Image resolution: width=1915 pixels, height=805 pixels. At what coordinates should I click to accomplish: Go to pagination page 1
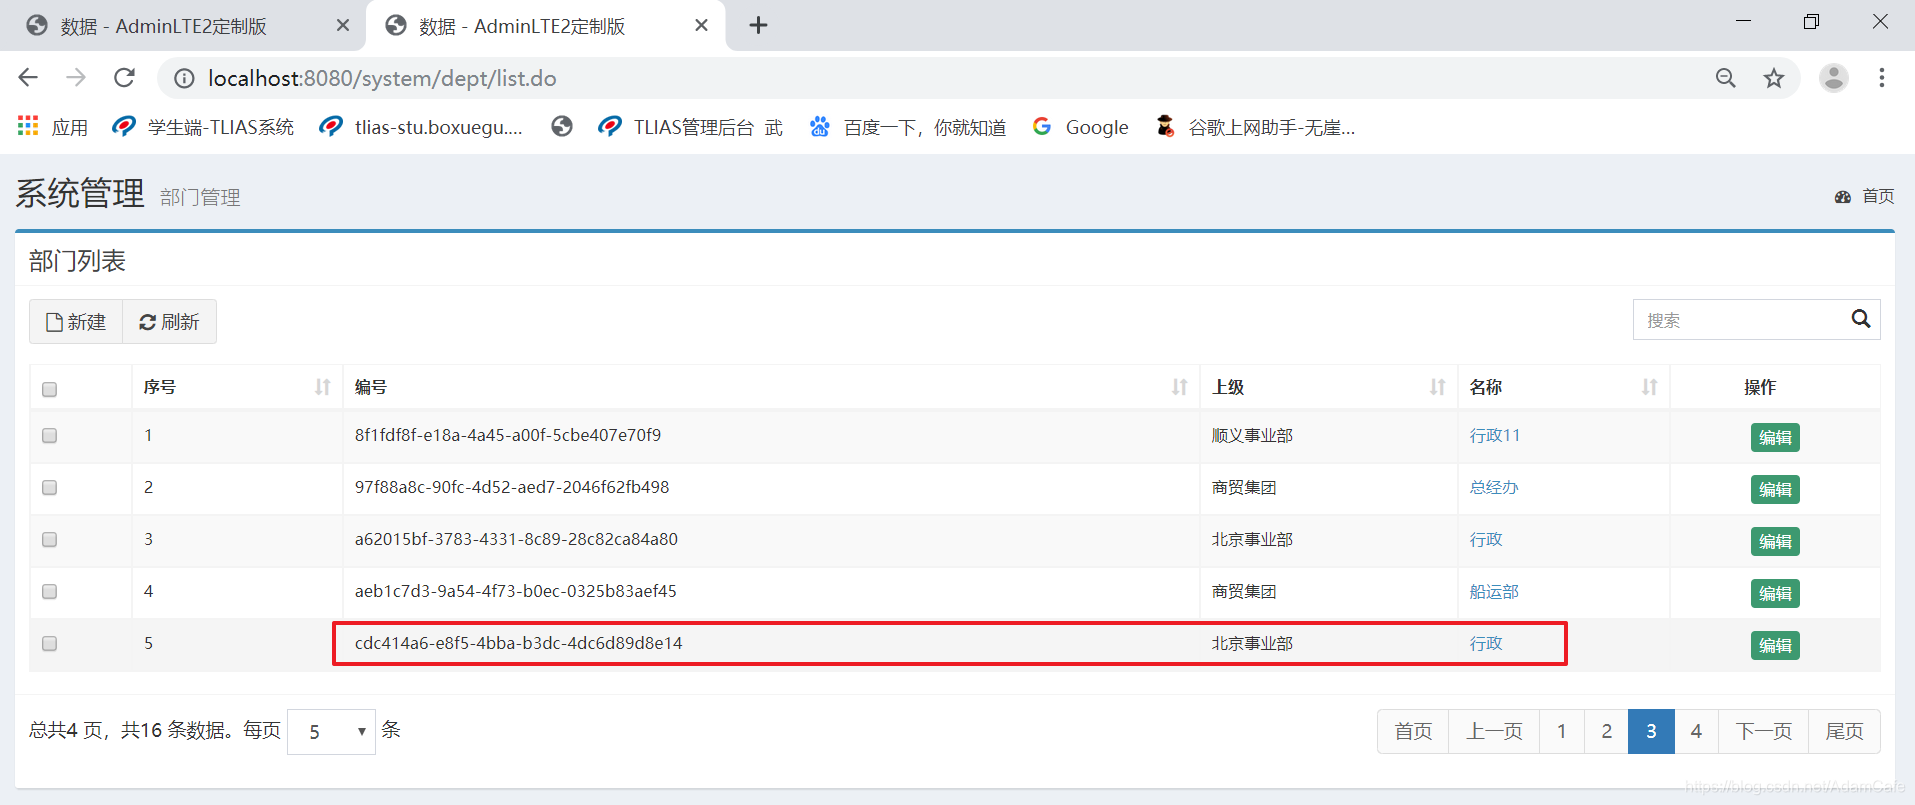pos(1562,731)
